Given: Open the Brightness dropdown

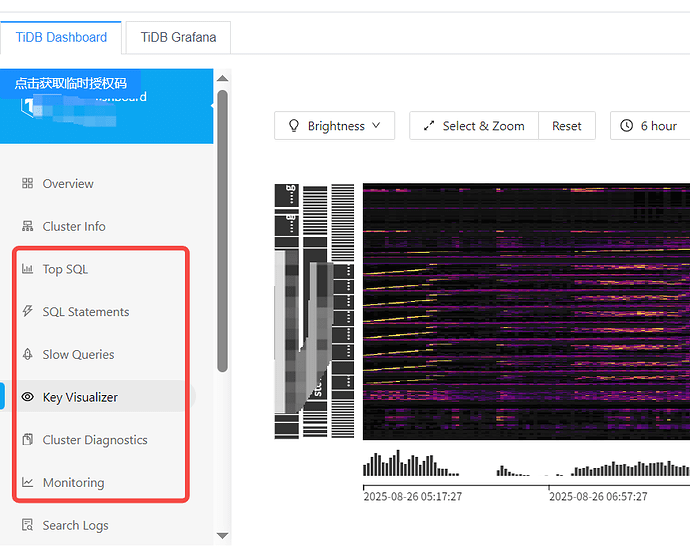Looking at the screenshot, I should [334, 126].
